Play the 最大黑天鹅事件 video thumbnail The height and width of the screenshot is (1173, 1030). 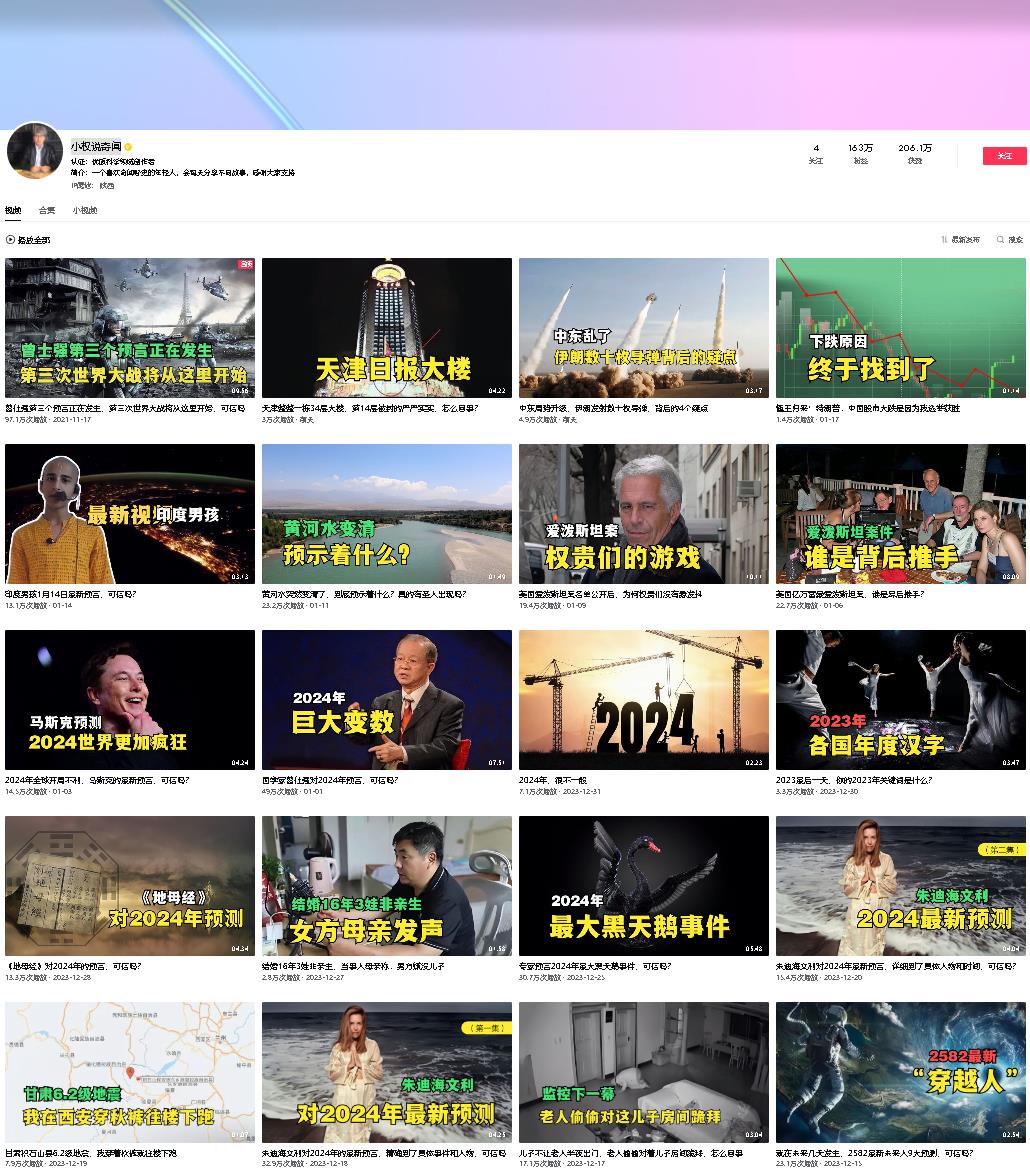pos(643,886)
